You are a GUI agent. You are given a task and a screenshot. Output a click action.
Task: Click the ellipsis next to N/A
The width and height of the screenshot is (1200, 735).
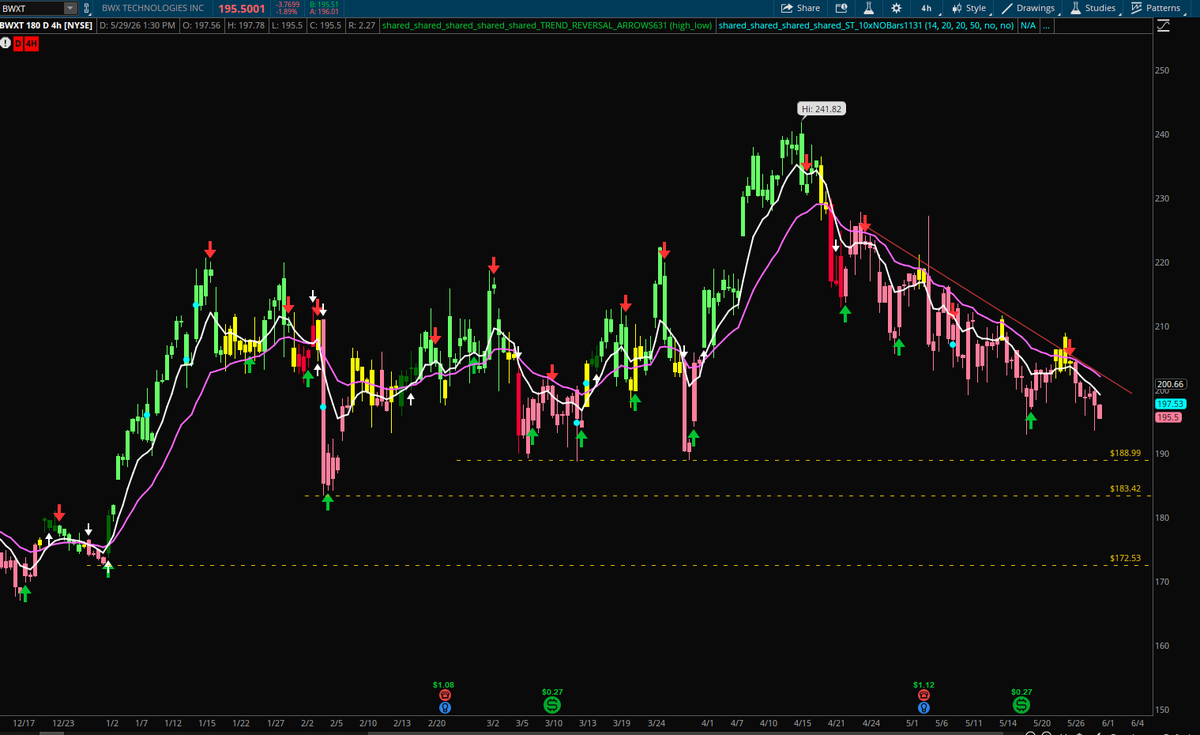1046,24
